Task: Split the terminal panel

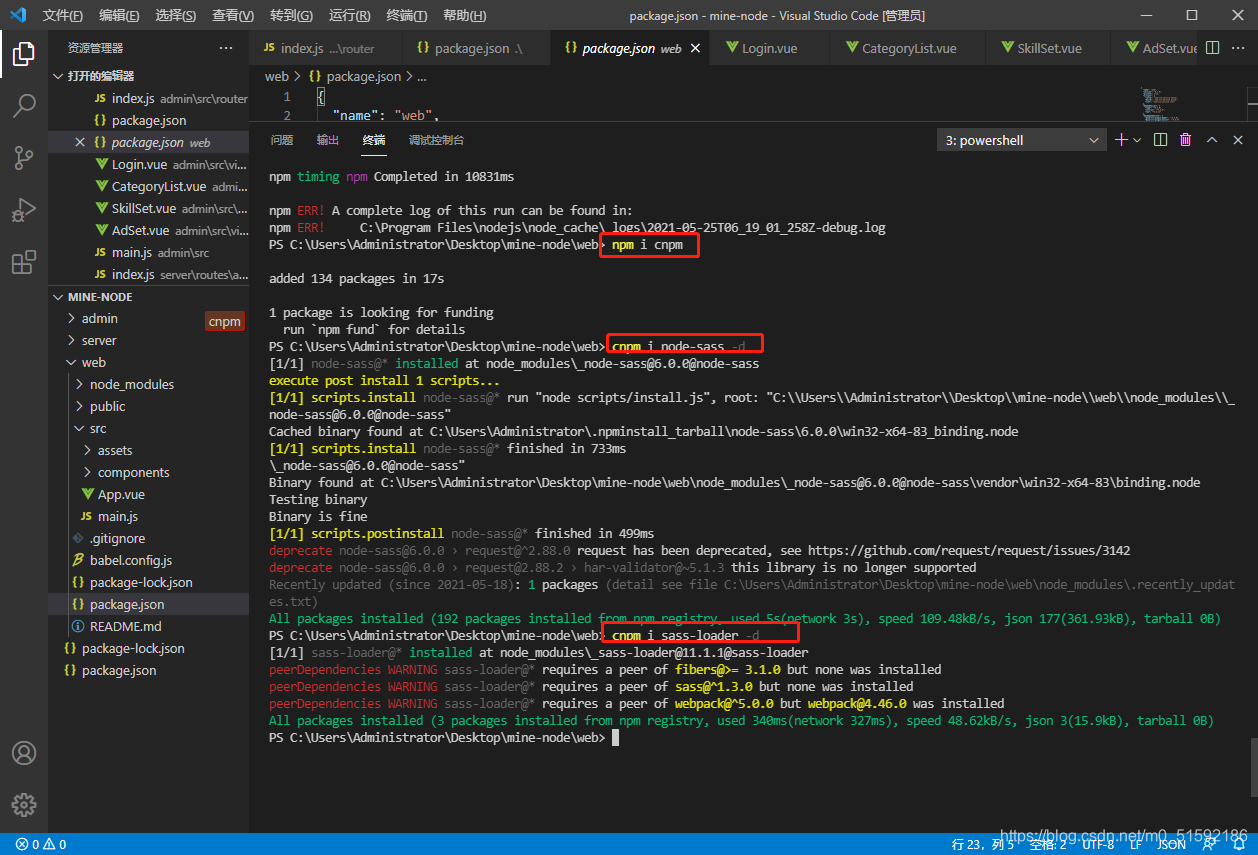Action: pyautogui.click(x=1160, y=140)
